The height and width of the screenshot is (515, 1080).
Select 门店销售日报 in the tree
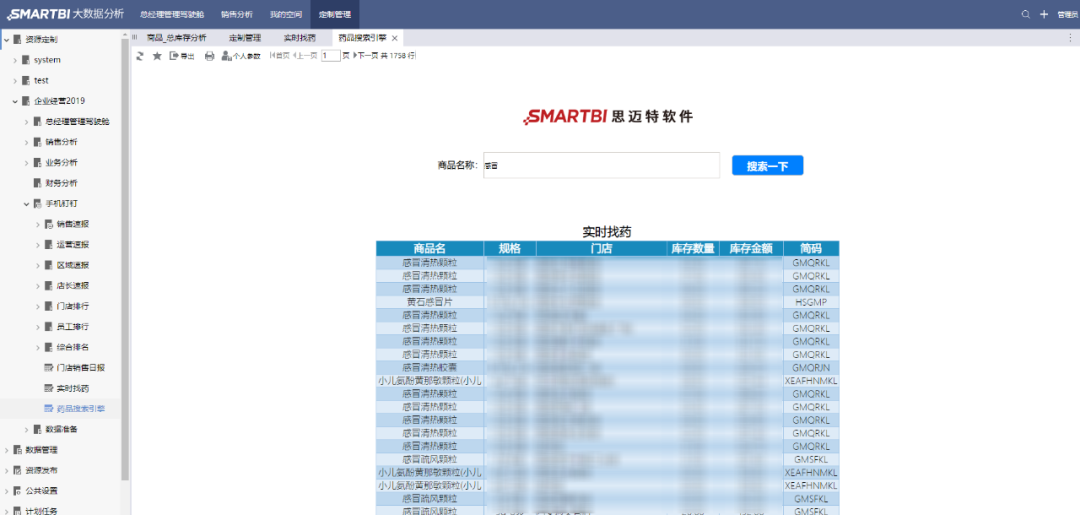(x=80, y=368)
